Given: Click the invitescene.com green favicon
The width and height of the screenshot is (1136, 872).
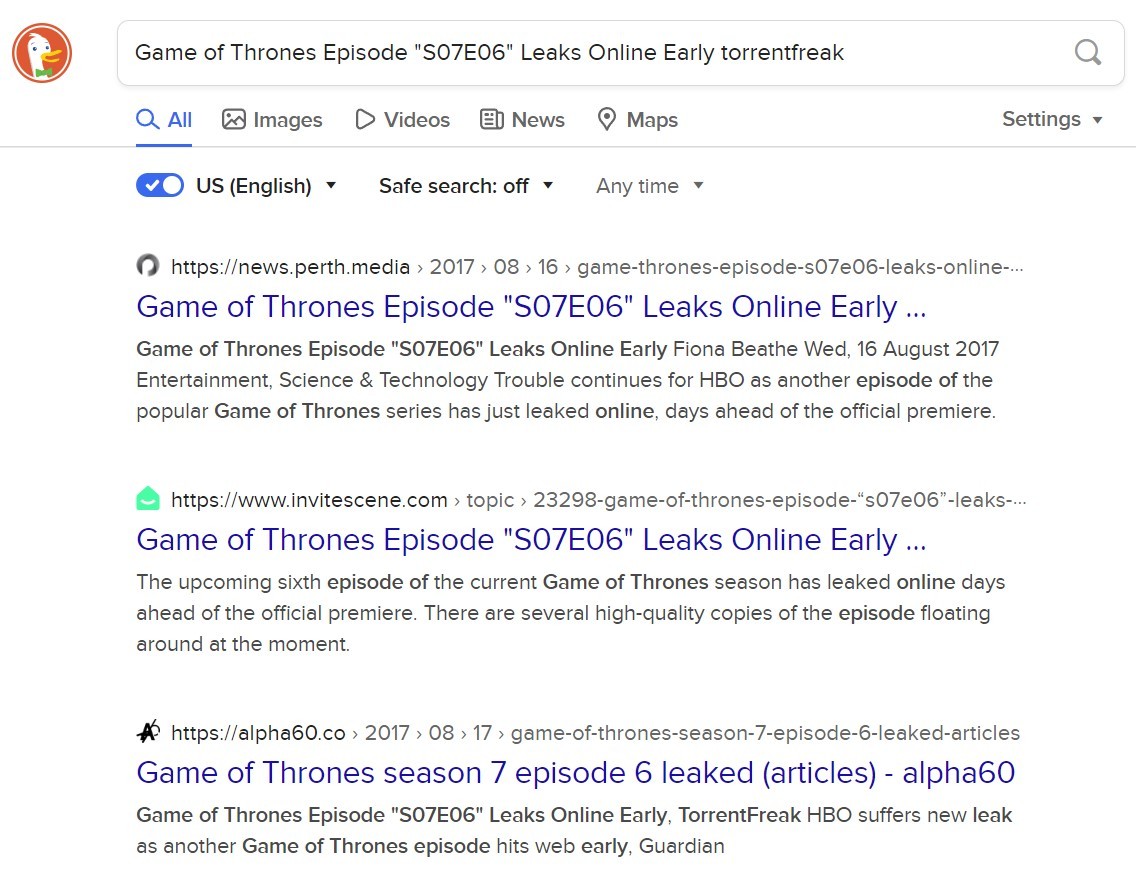Looking at the screenshot, I should pyautogui.click(x=148, y=499).
